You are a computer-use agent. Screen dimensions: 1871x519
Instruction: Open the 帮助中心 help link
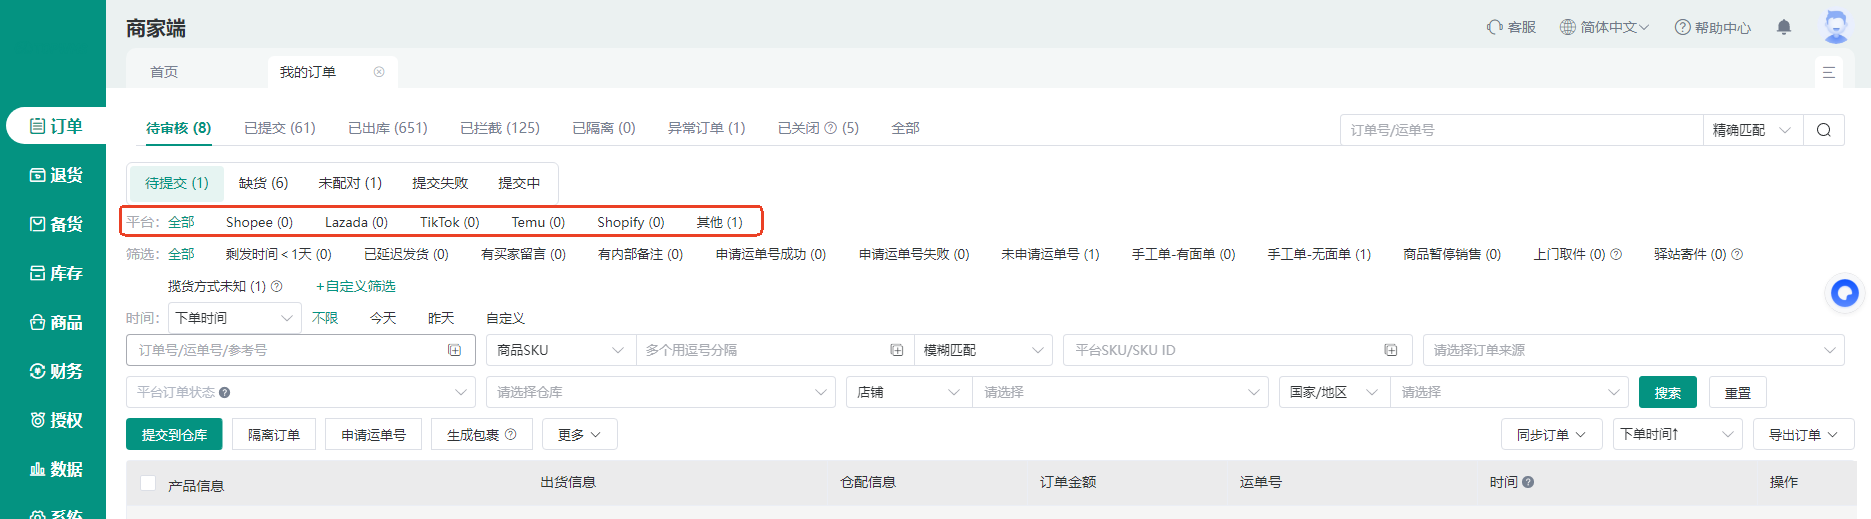tap(1712, 27)
